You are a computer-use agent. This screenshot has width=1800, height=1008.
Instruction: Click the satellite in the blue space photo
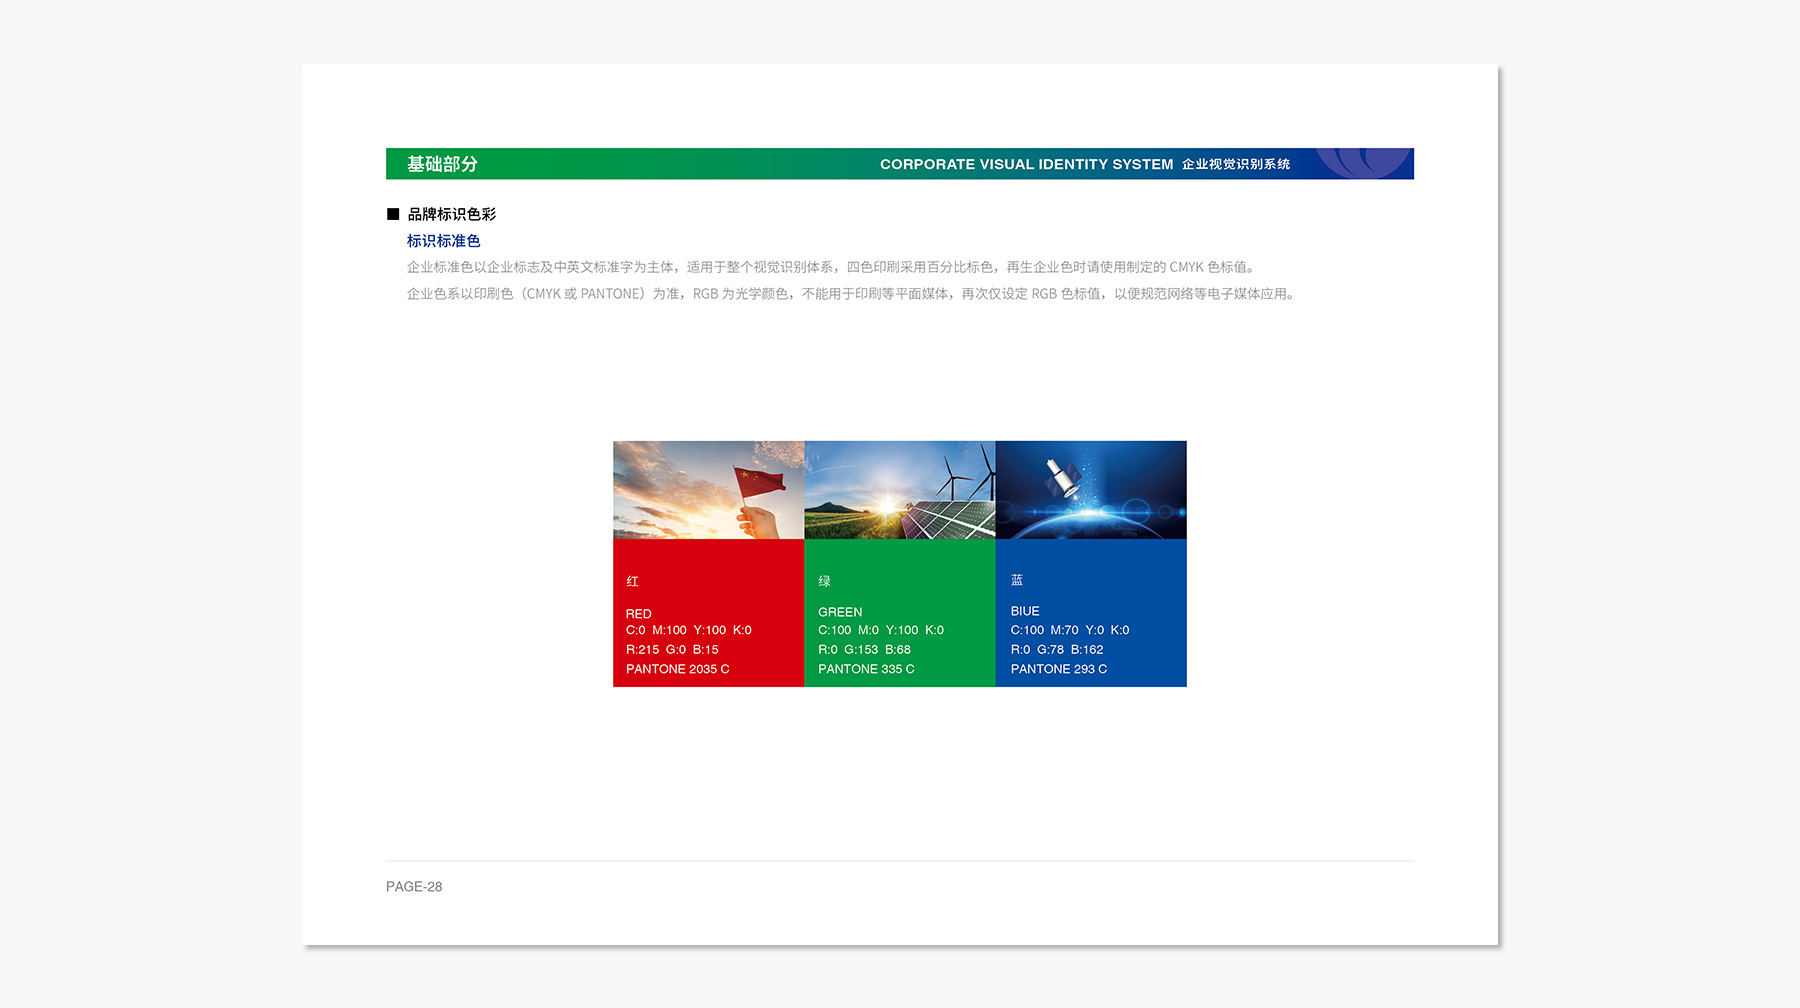pos(1062,479)
